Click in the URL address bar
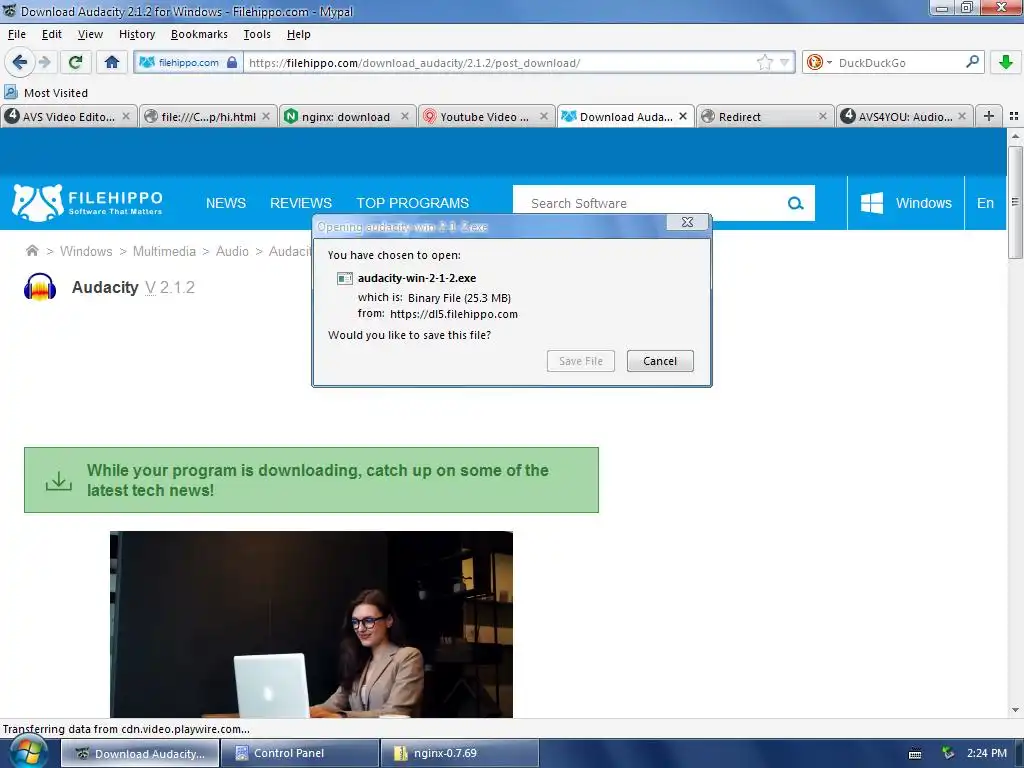The width and height of the screenshot is (1024, 768). point(500,63)
